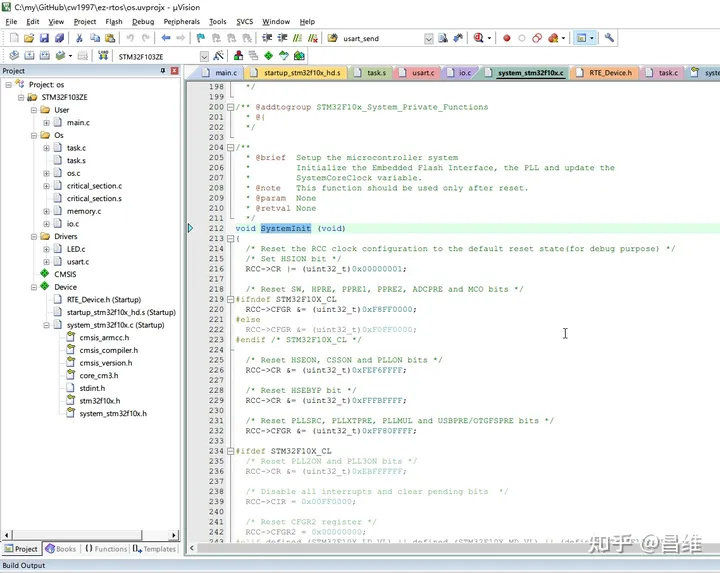
Task: Click the Translate file icon
Action: coord(14,56)
